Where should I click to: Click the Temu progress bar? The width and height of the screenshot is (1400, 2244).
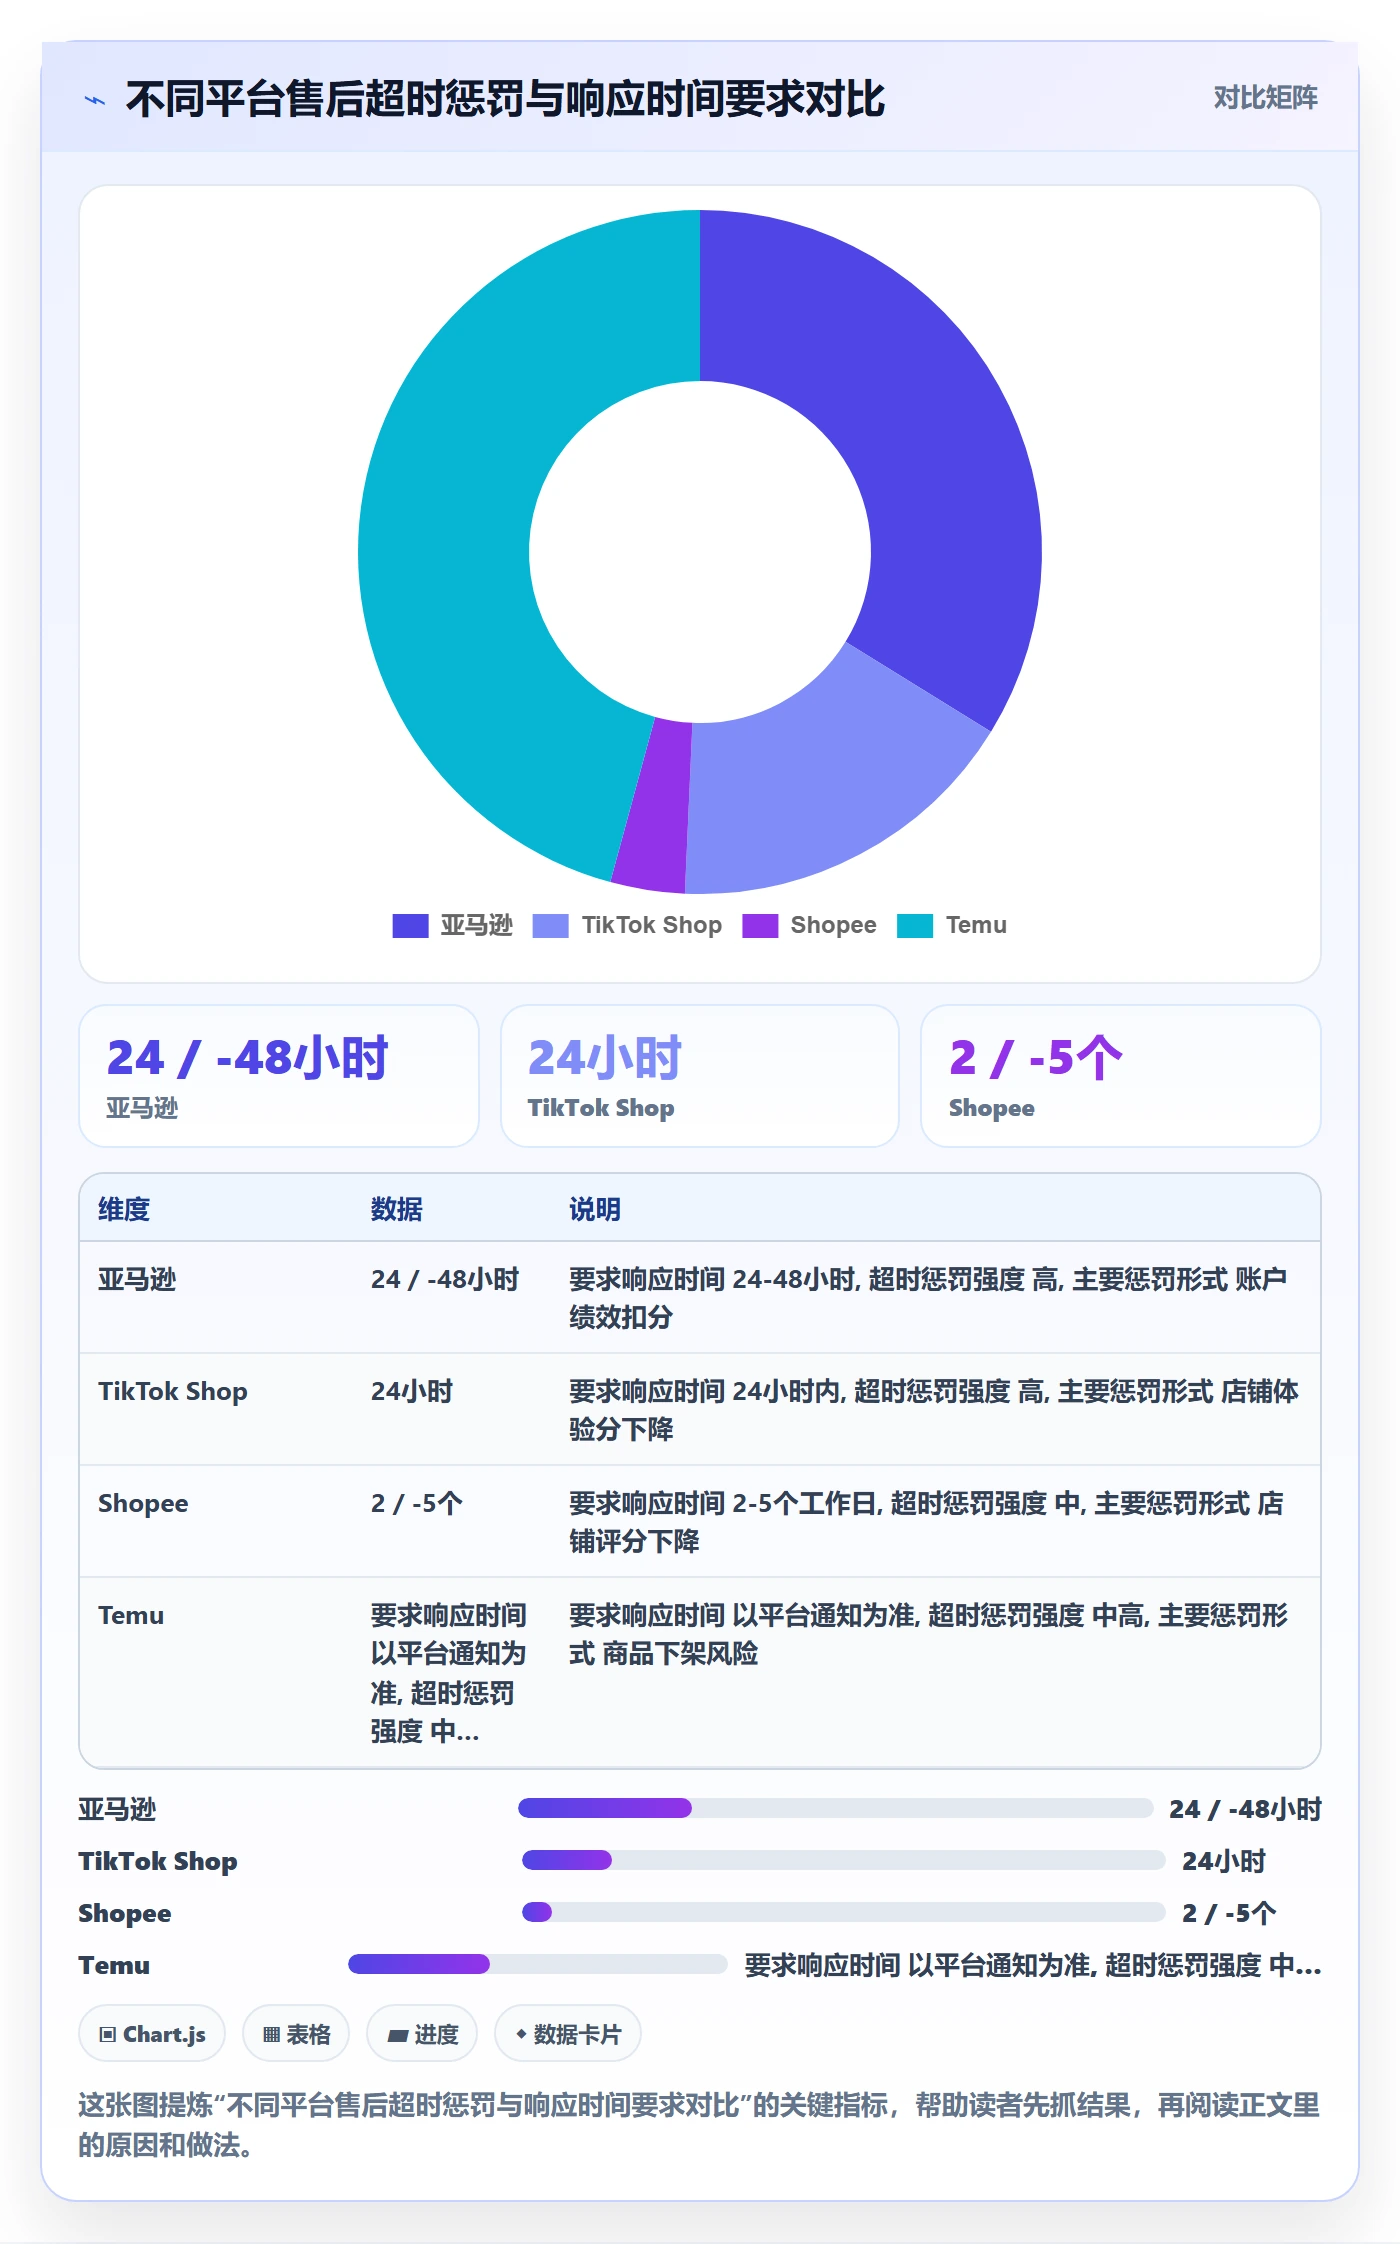[537, 1964]
